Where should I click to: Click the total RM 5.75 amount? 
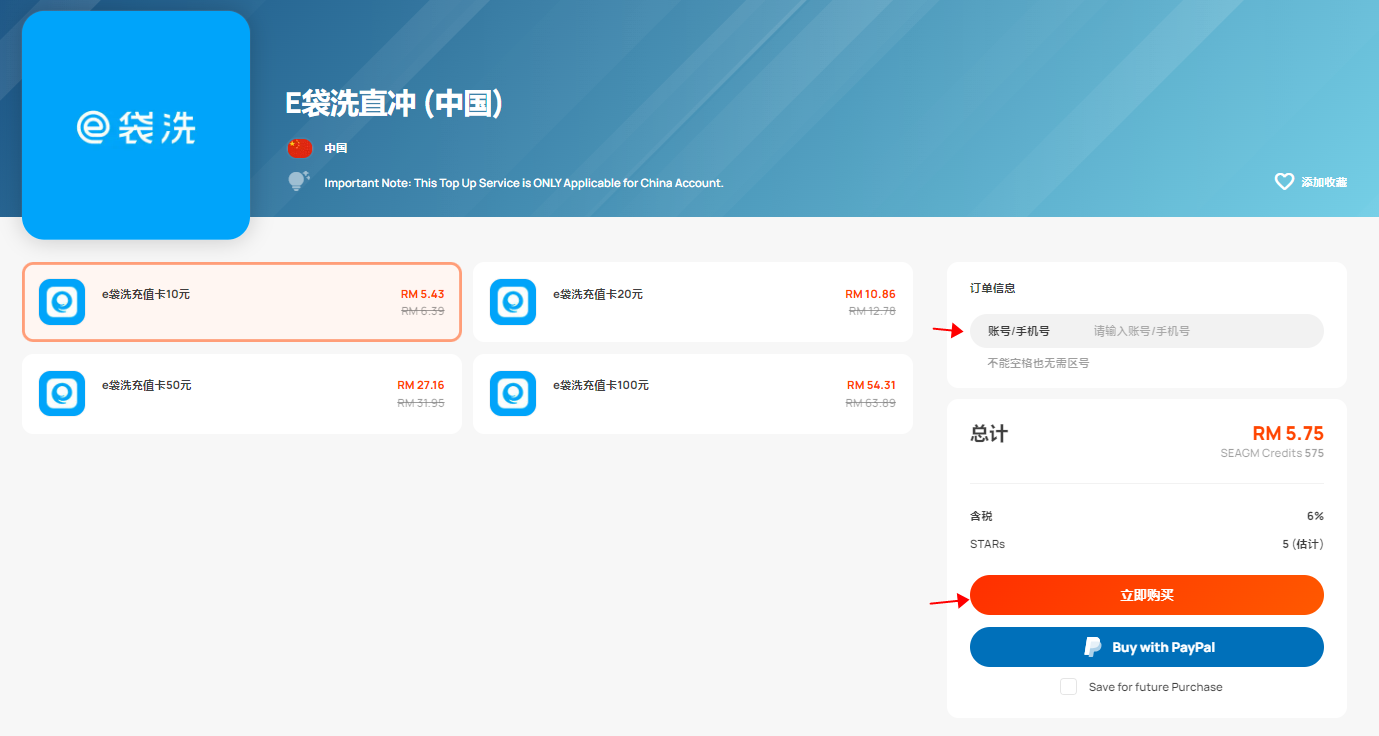tap(1288, 433)
